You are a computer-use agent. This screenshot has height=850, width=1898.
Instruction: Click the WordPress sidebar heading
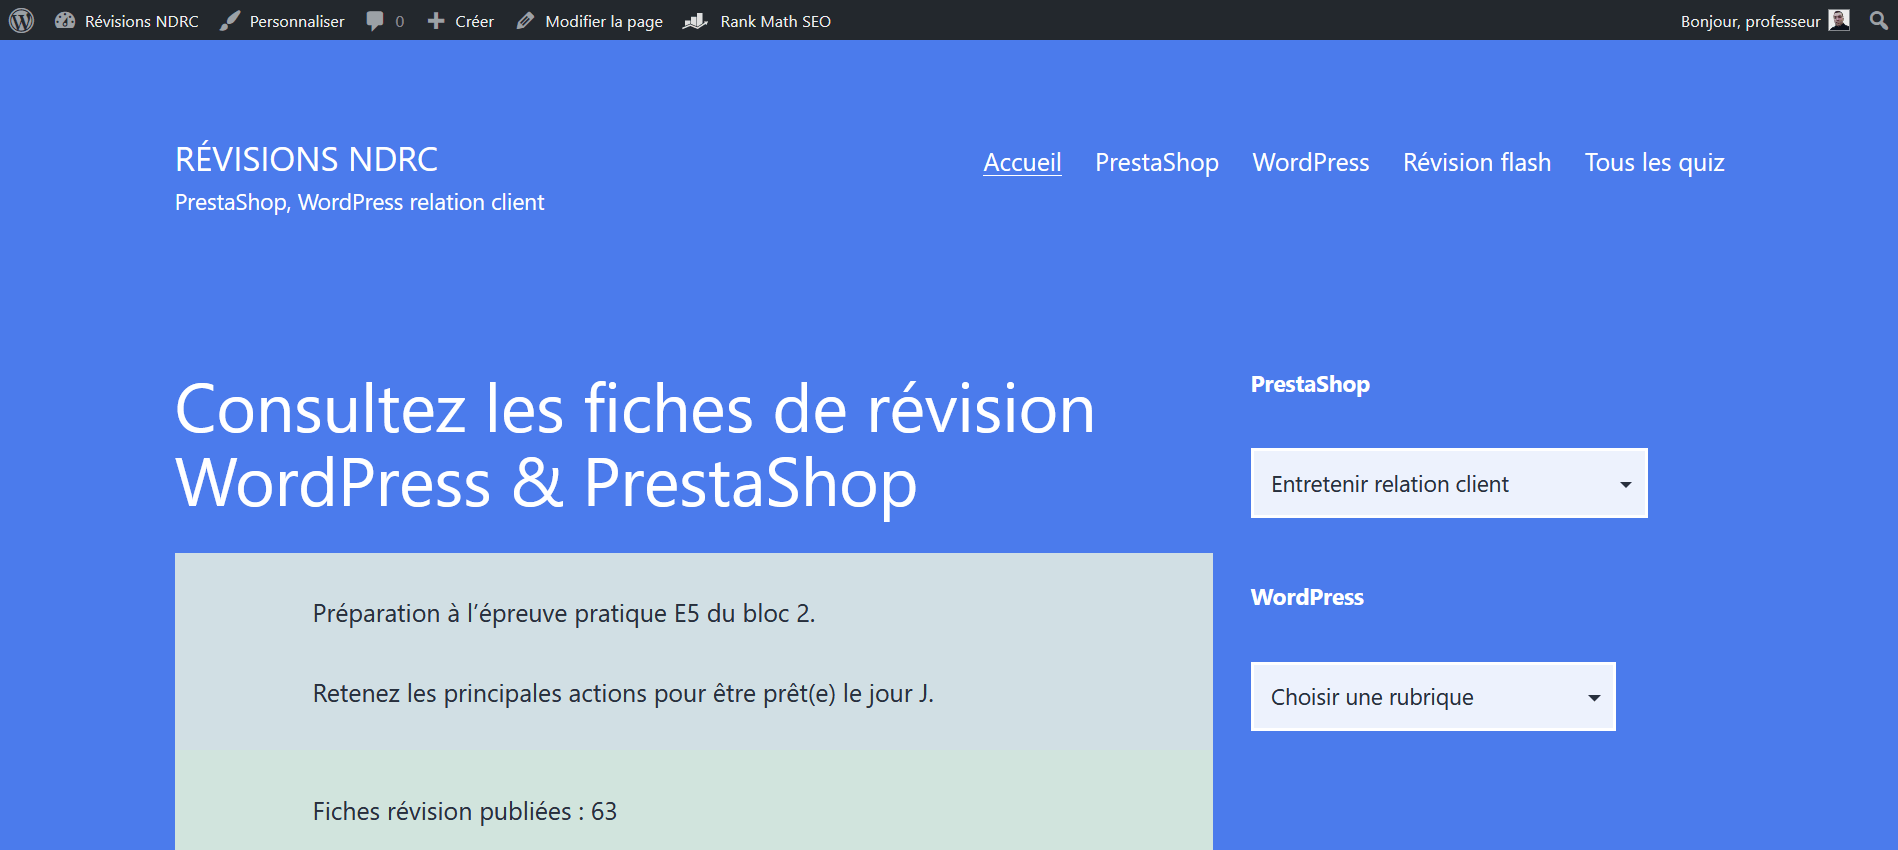pyautogui.click(x=1307, y=597)
